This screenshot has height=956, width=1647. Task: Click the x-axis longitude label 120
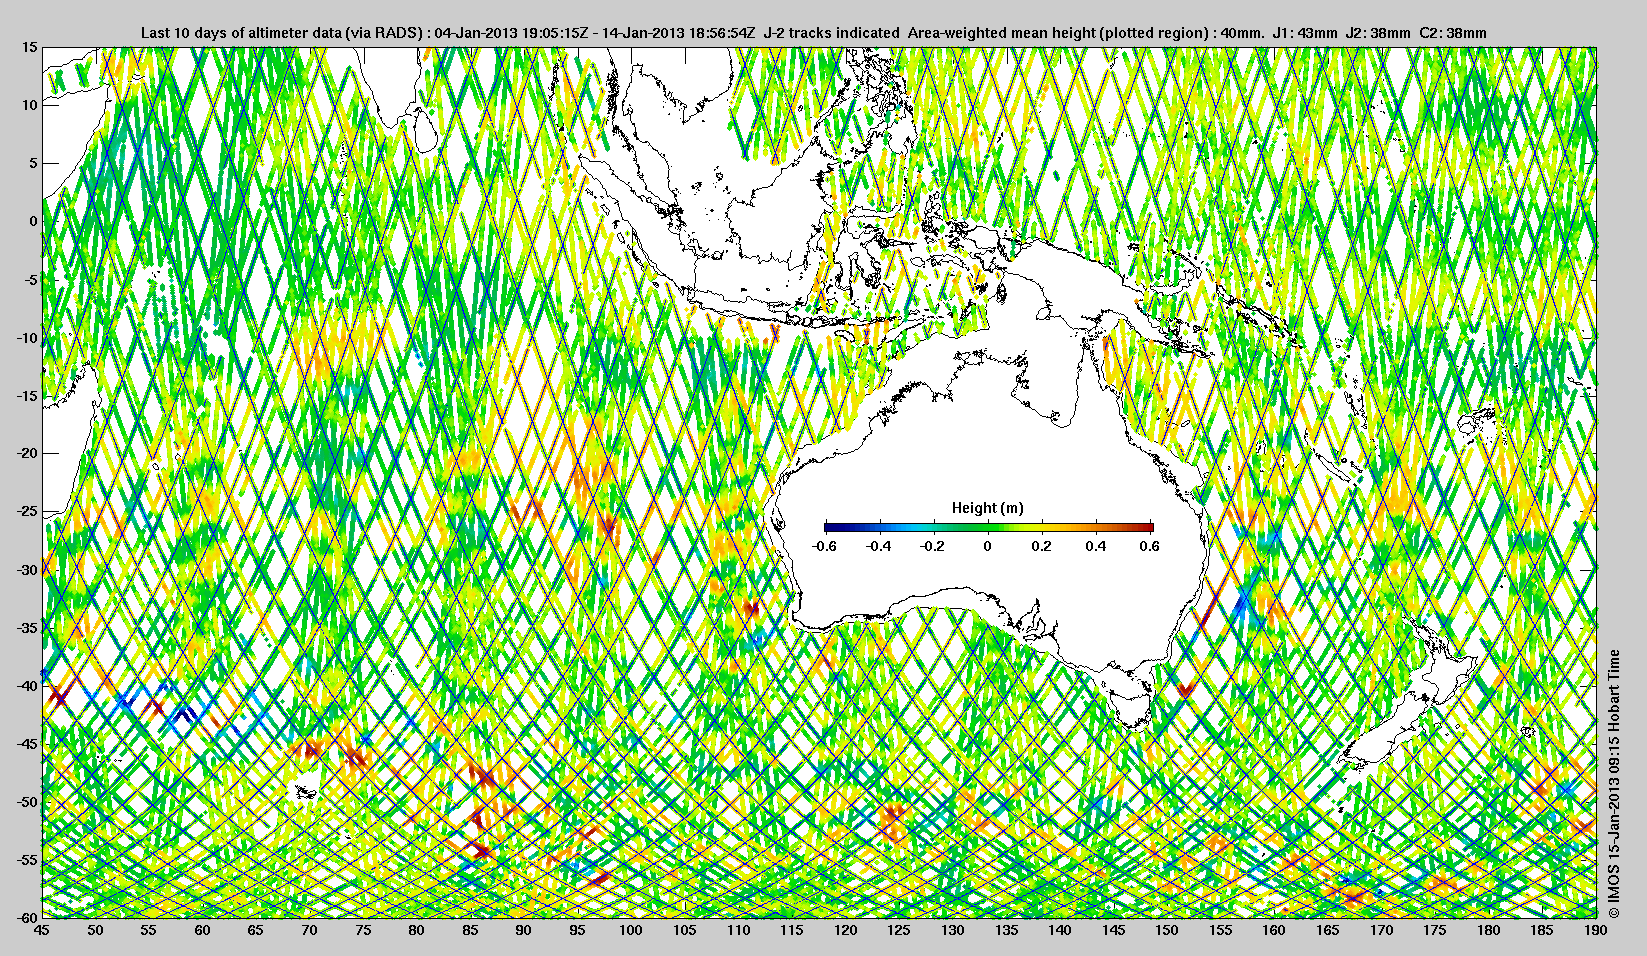[846, 930]
